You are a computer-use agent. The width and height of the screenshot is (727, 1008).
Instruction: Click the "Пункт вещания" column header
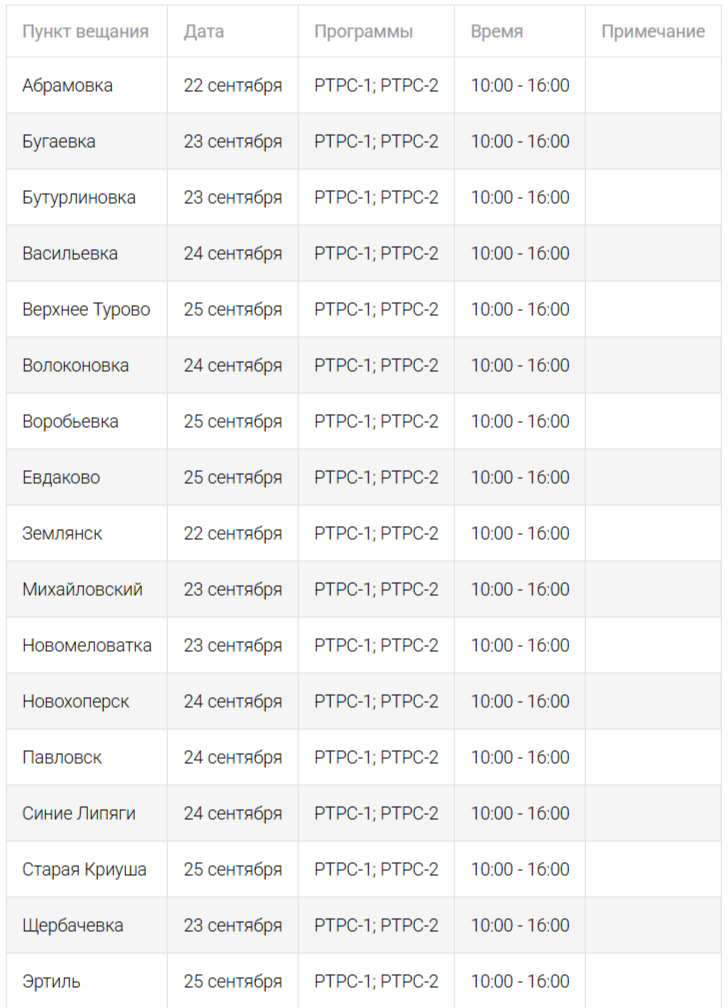coord(85,31)
